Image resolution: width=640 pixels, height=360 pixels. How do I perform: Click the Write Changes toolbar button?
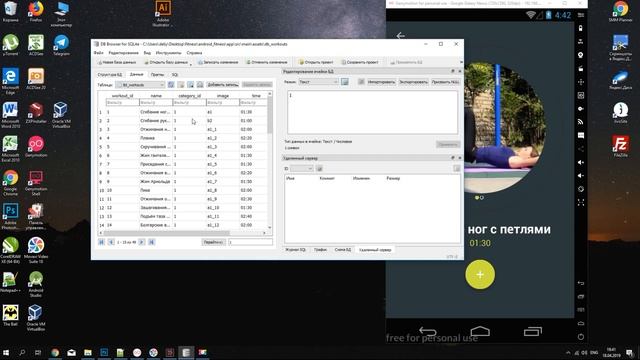point(218,62)
